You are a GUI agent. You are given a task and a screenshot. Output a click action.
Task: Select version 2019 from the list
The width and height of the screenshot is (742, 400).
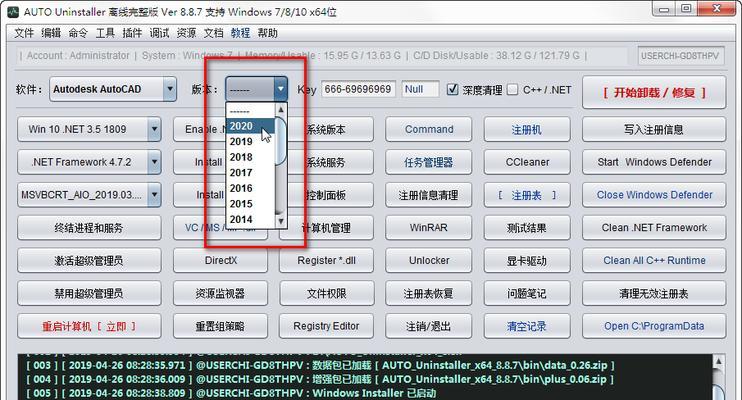click(x=250, y=142)
